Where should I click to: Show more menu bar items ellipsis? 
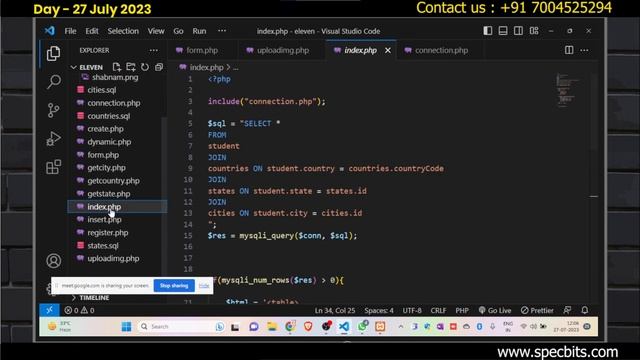[222, 31]
